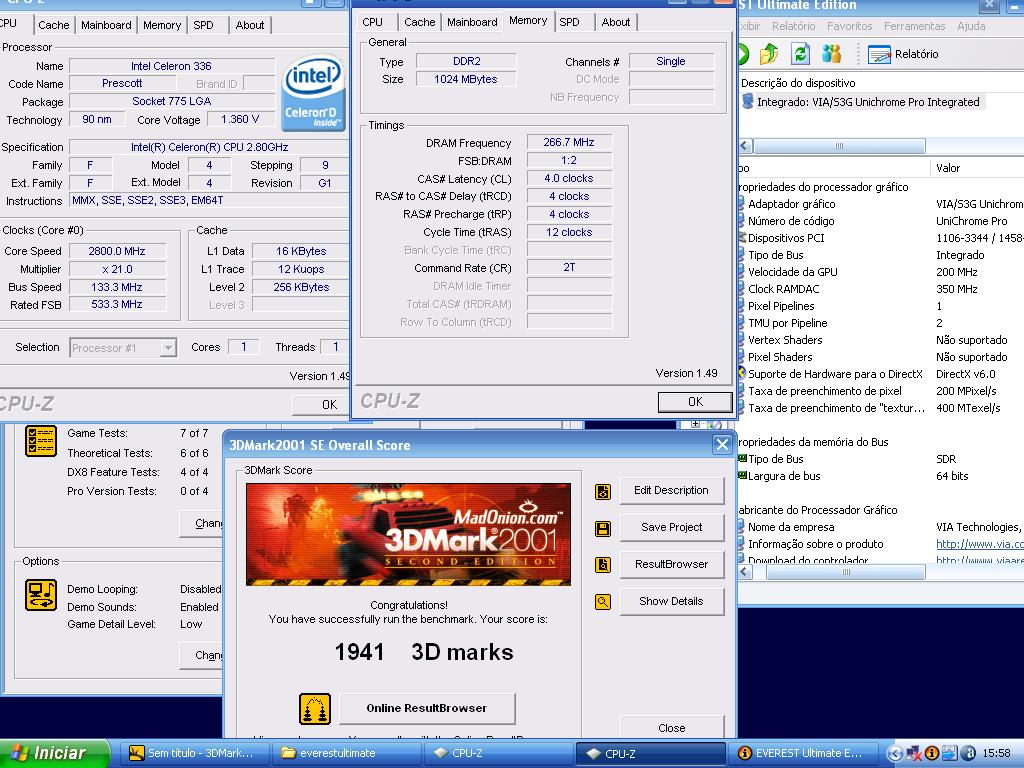Click the Show Details magnifier icon
The width and height of the screenshot is (1024, 768).
[x=603, y=601]
